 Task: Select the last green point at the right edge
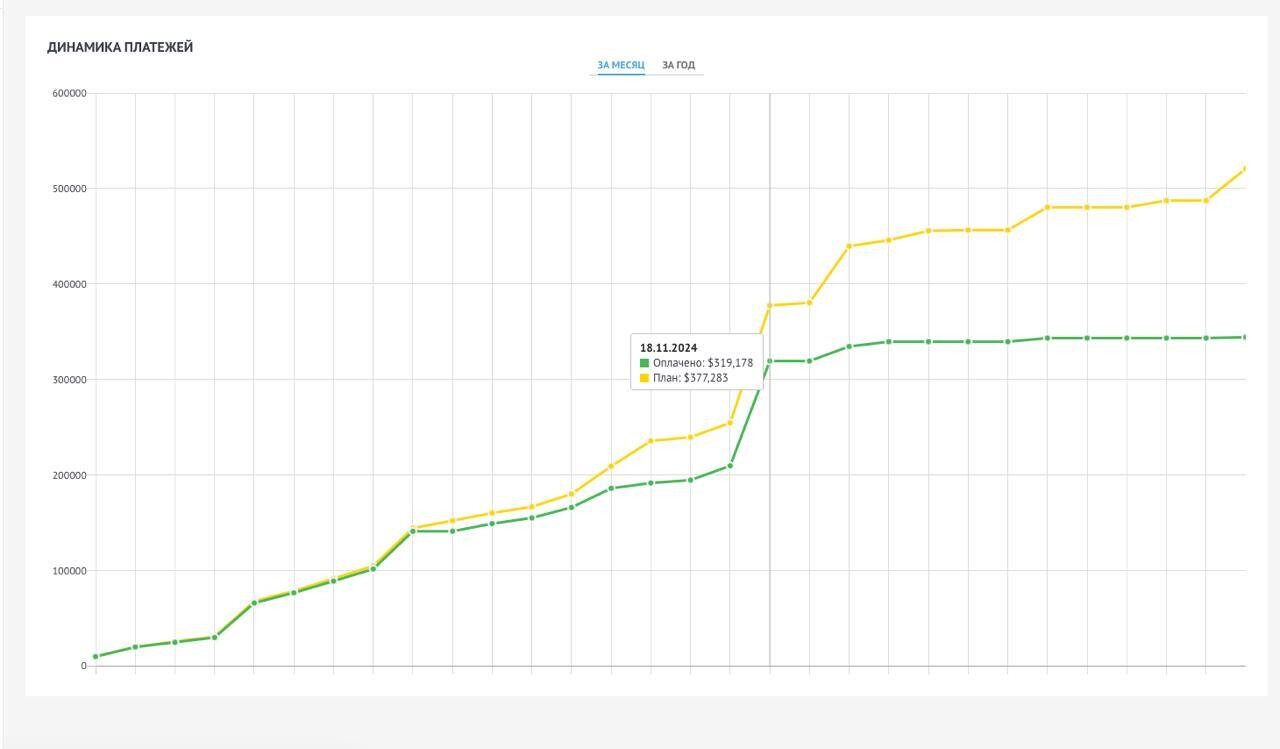pyautogui.click(x=1244, y=337)
